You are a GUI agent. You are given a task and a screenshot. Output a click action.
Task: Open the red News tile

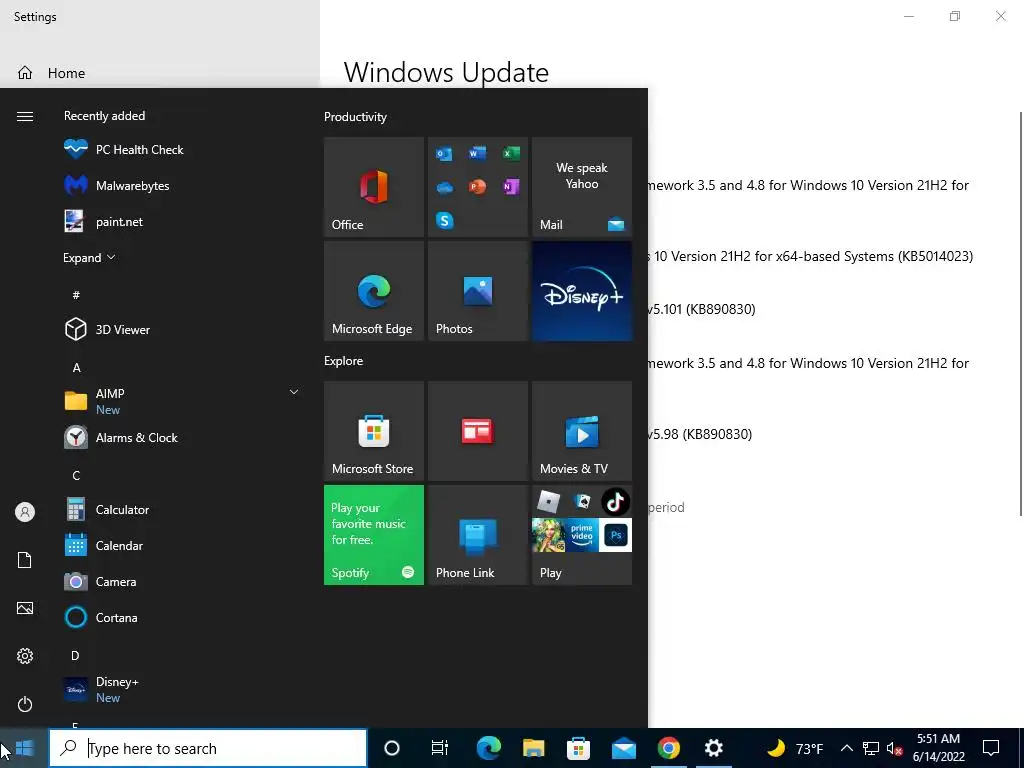tap(478, 431)
